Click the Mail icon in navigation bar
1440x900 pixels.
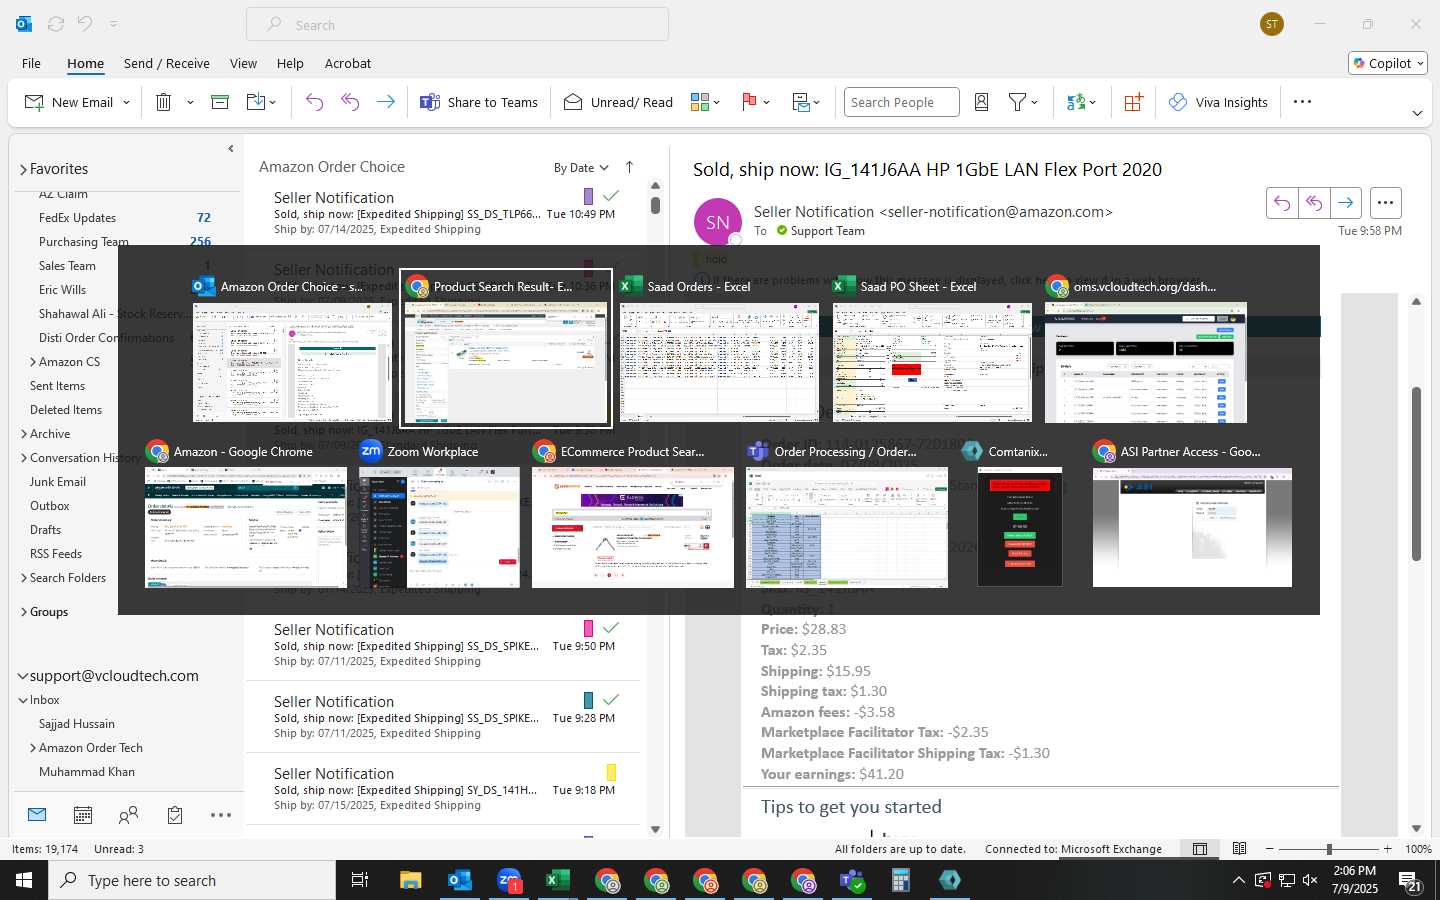(x=37, y=815)
